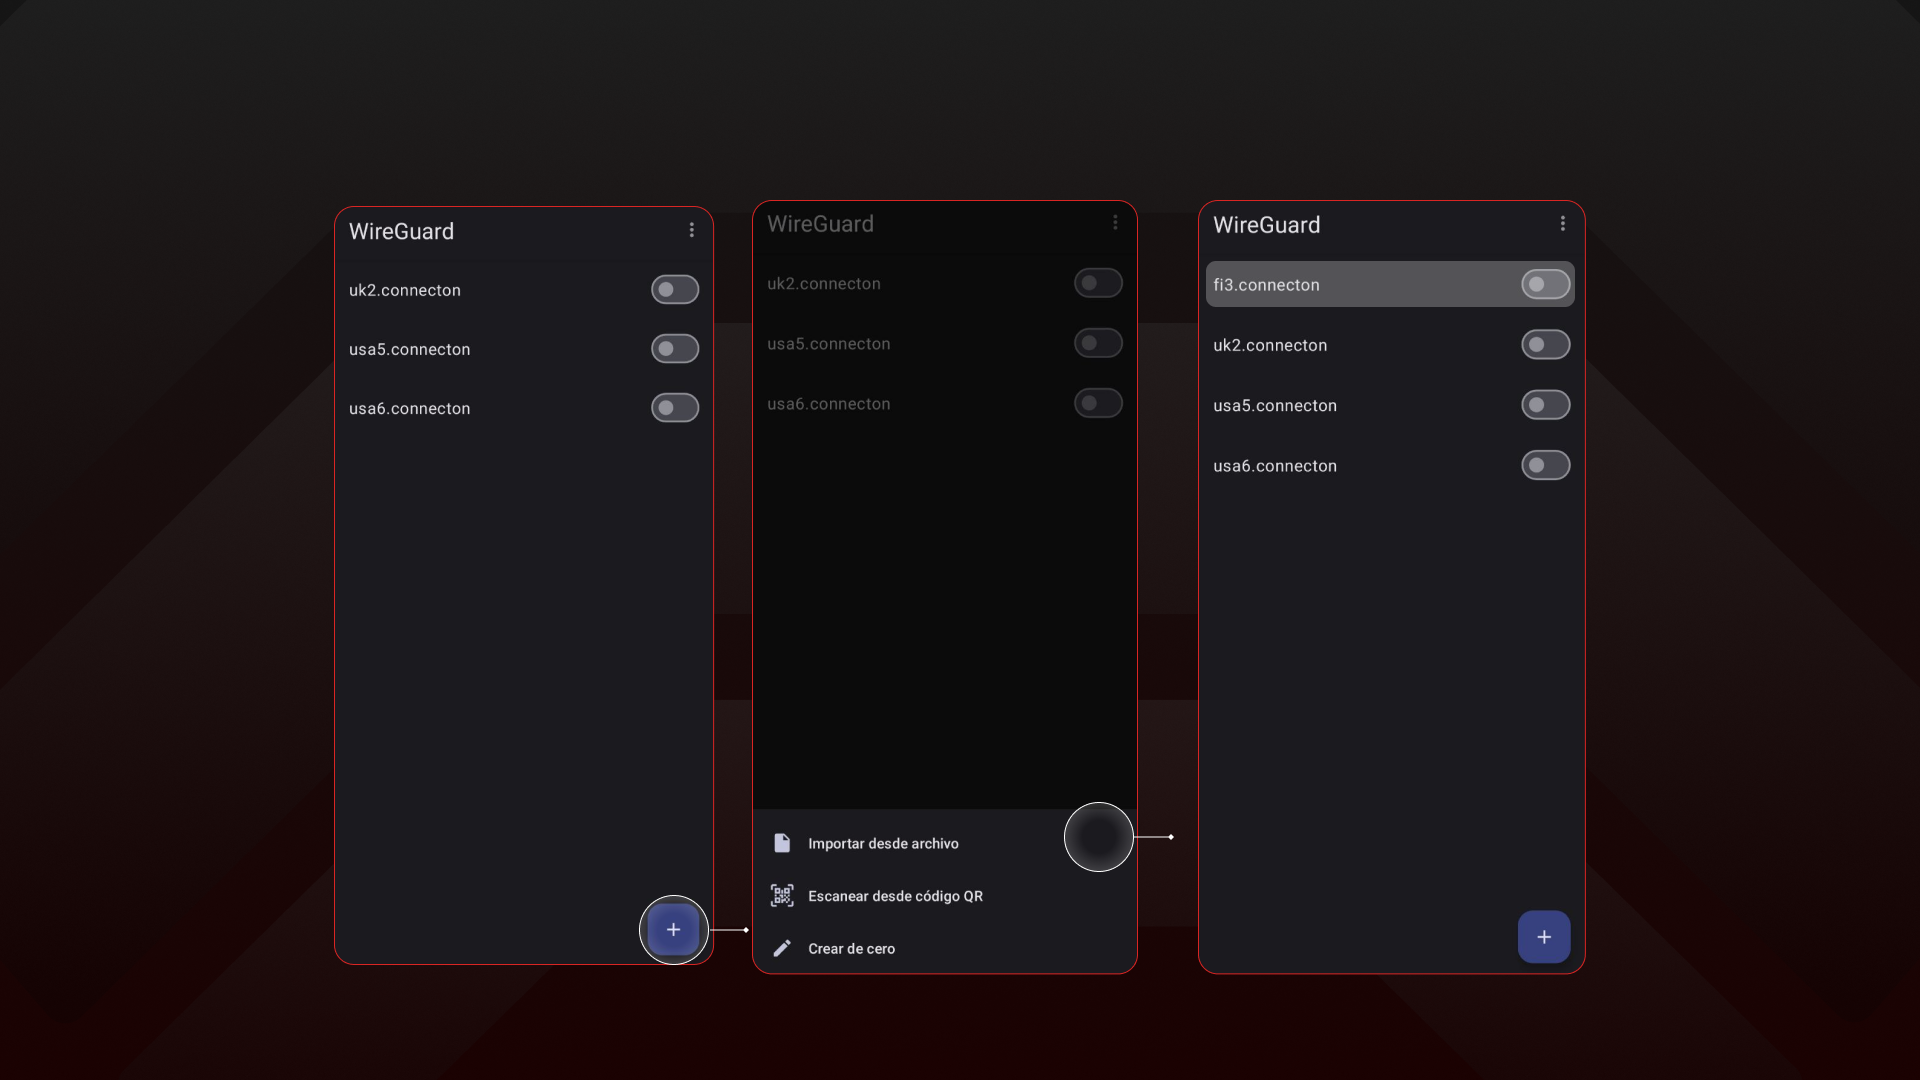Toggle dimmed uk2.connecton switch in middle panel
The height and width of the screenshot is (1080, 1920).
point(1097,283)
